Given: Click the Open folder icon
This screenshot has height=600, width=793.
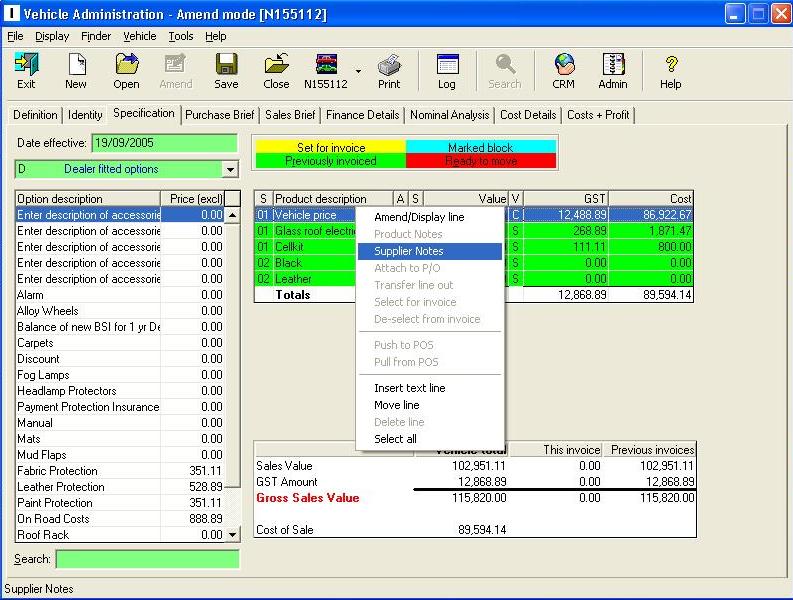Looking at the screenshot, I should coord(126,70).
